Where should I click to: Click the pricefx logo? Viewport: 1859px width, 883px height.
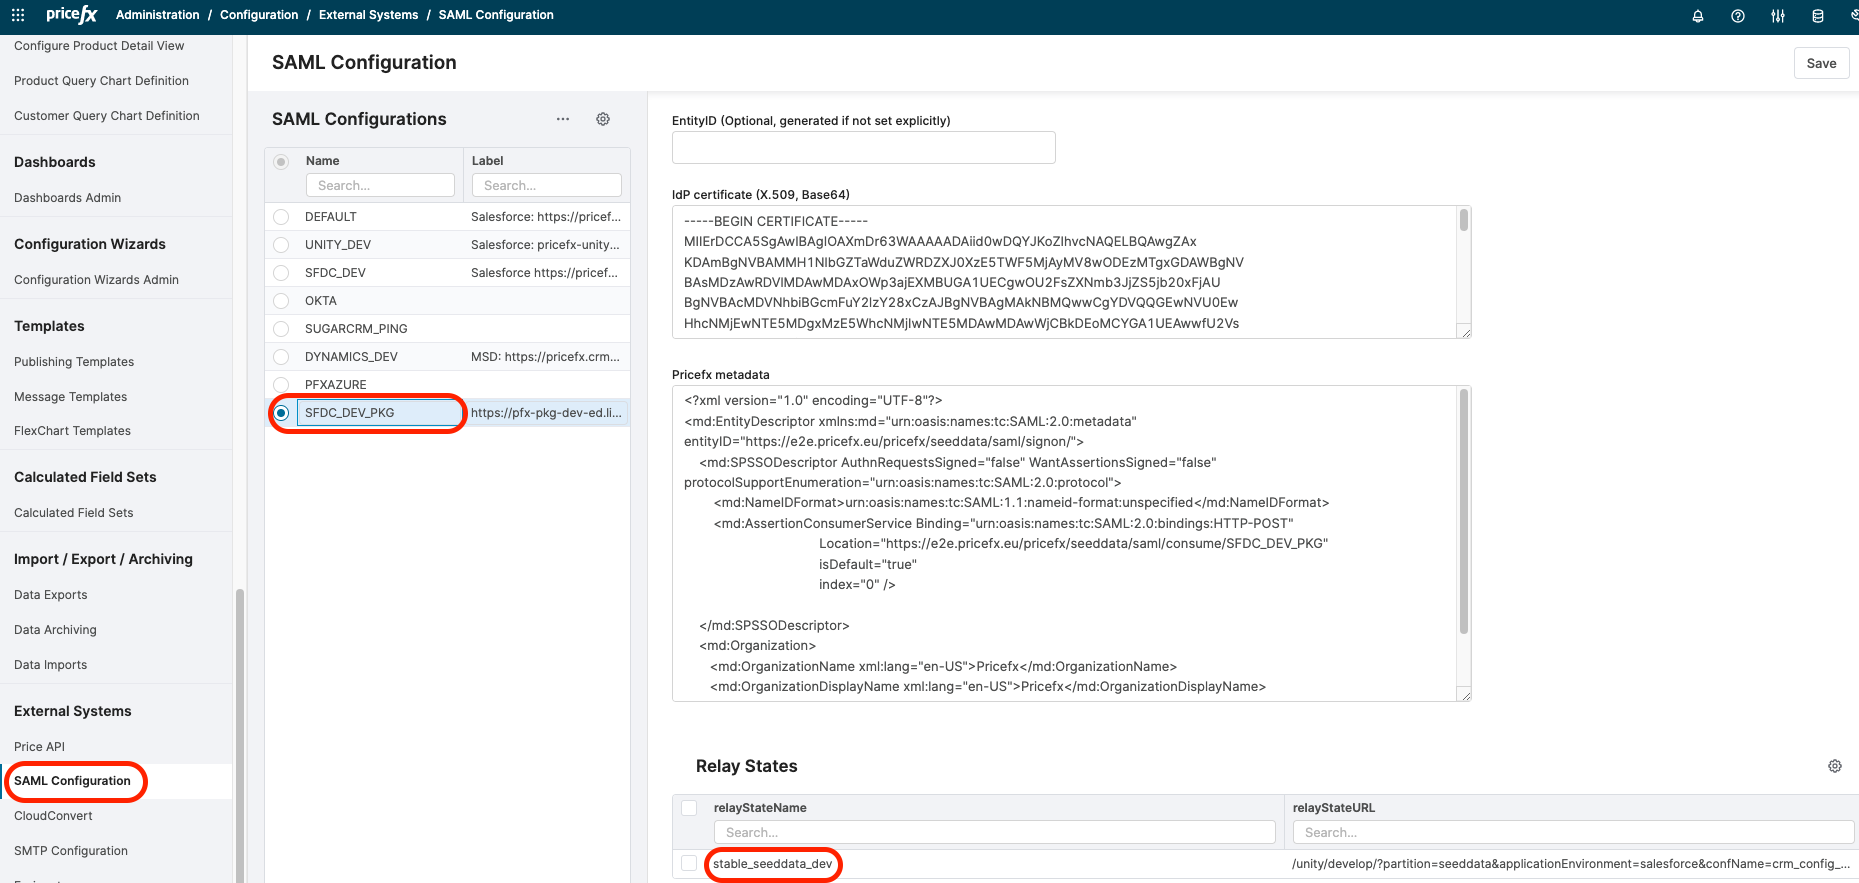(72, 15)
